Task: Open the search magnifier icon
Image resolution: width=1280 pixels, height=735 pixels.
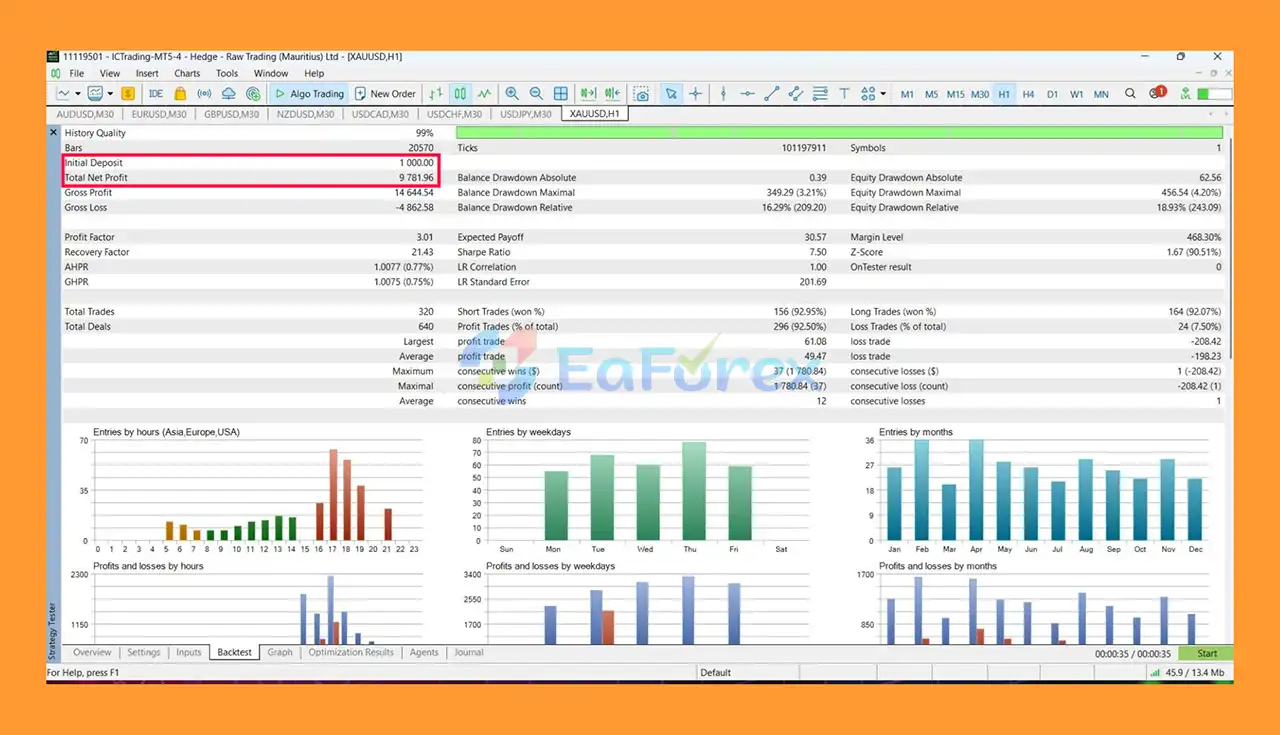Action: 1130,94
